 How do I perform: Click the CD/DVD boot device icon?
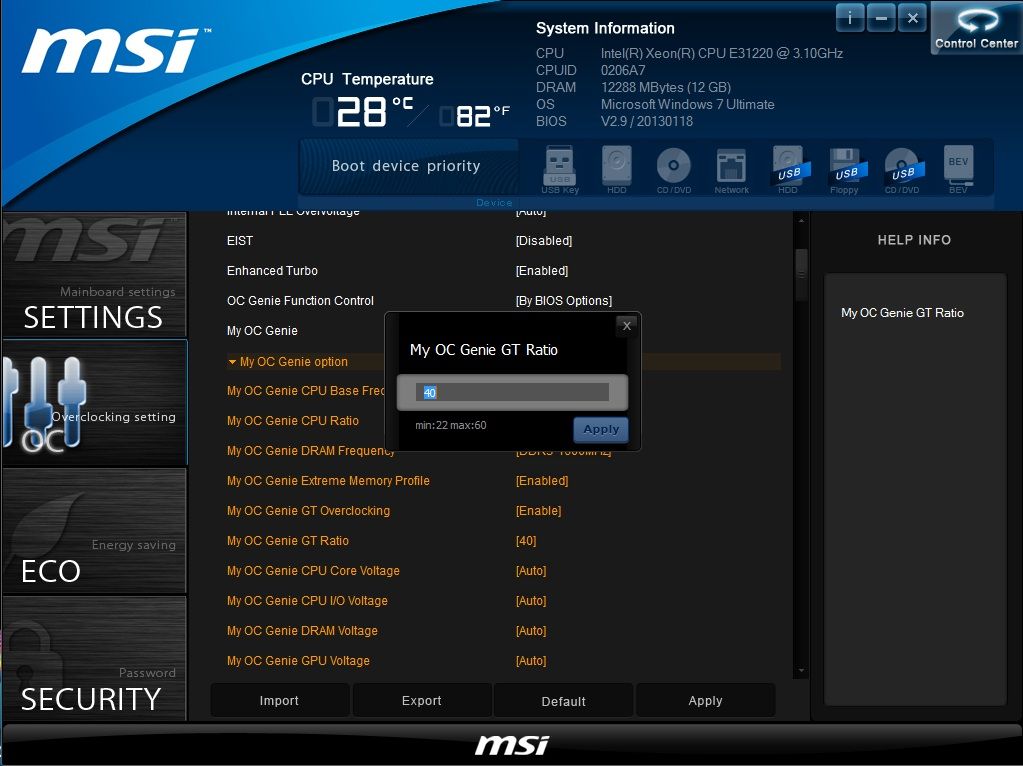click(x=673, y=170)
